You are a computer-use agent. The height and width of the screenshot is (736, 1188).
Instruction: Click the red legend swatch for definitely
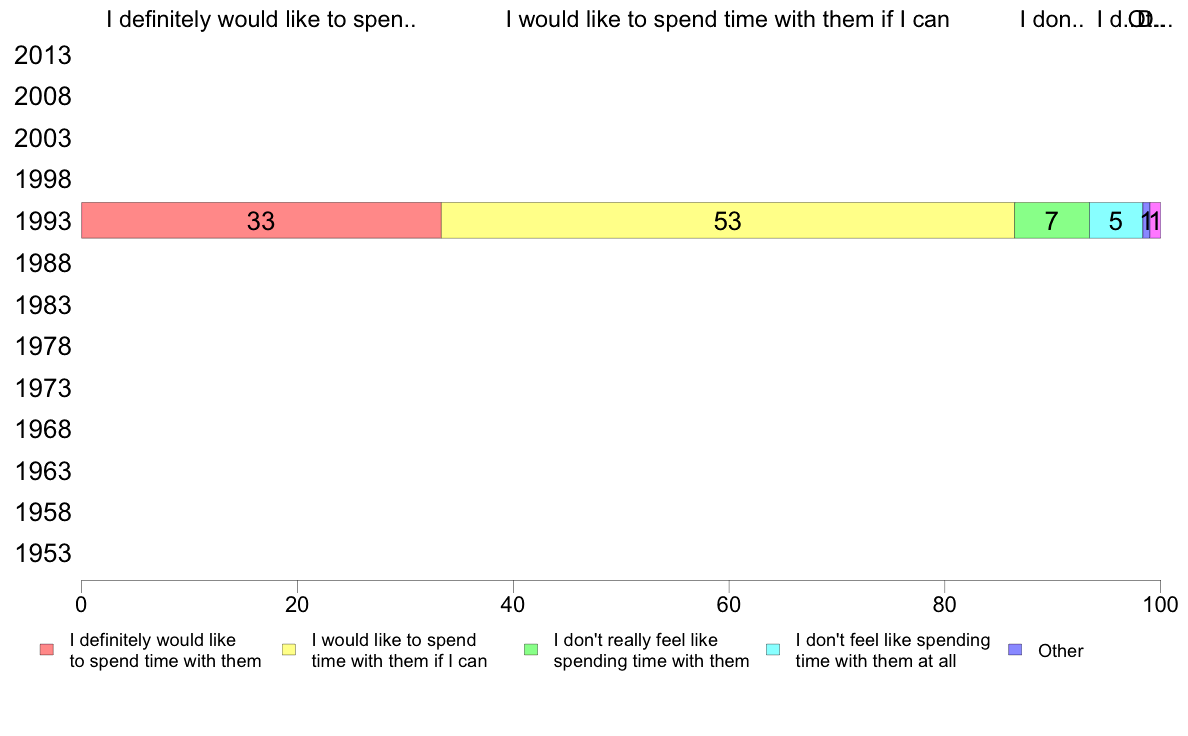[47, 650]
